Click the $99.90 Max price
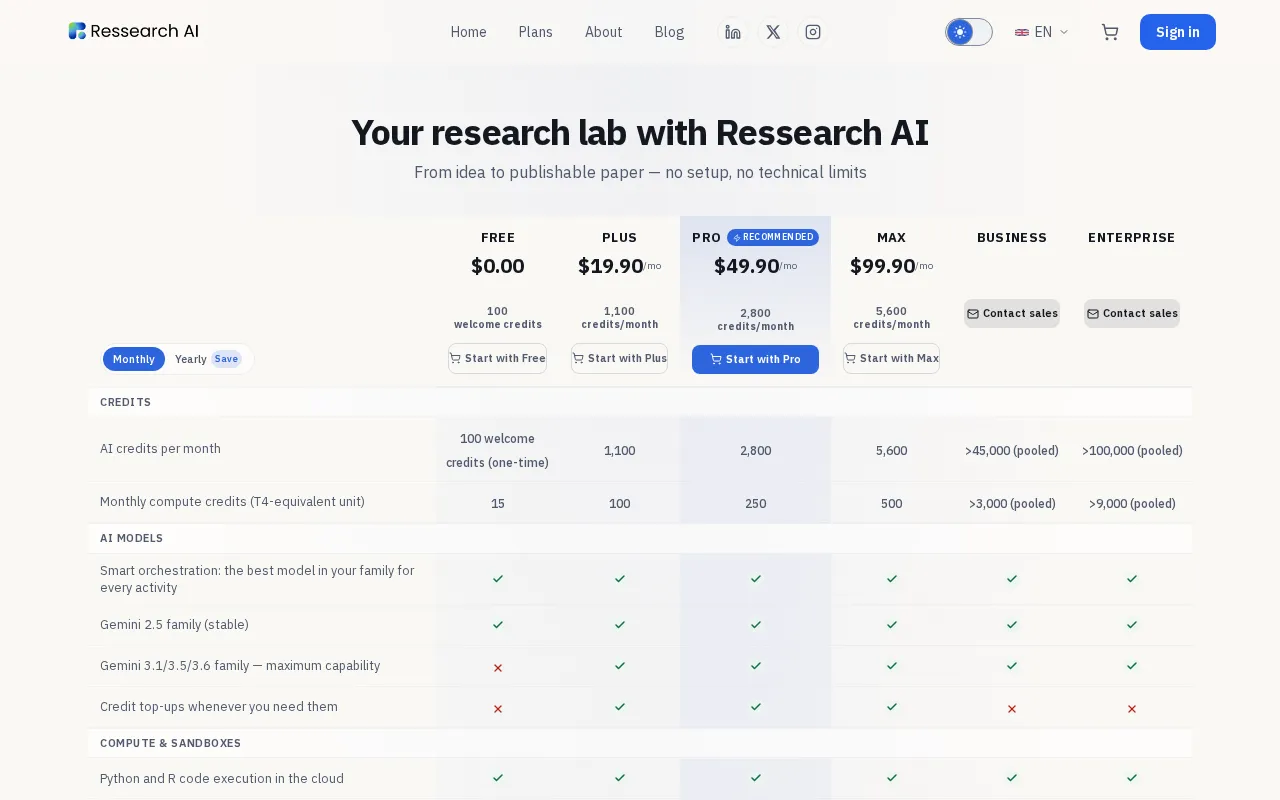This screenshot has height=800, width=1280. click(882, 266)
